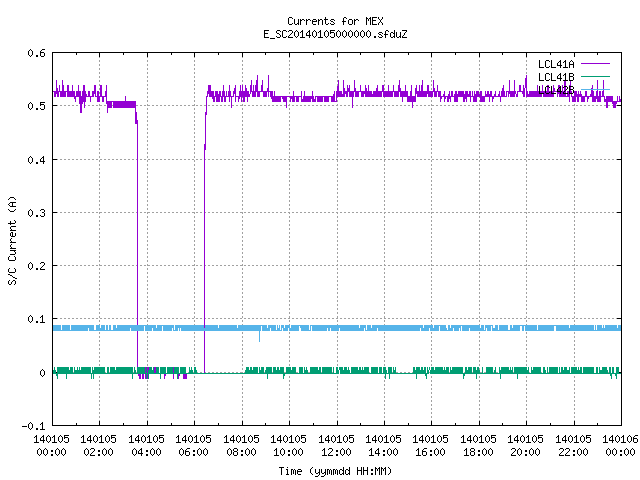Click the purple legend line sample for LCL41A
Viewport: 640px width, 480px height.
tap(595, 64)
